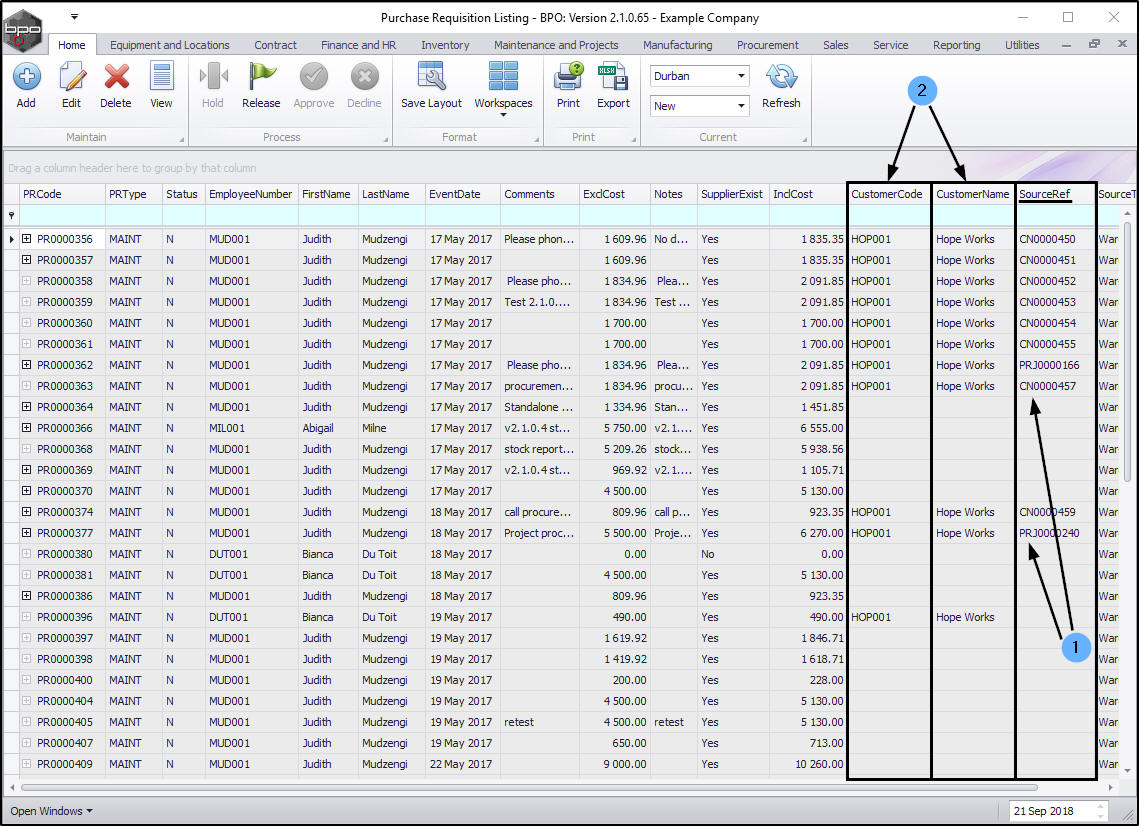Image resolution: width=1139 pixels, height=826 pixels.
Task: Open the Inventory ribbon tab
Action: point(445,45)
